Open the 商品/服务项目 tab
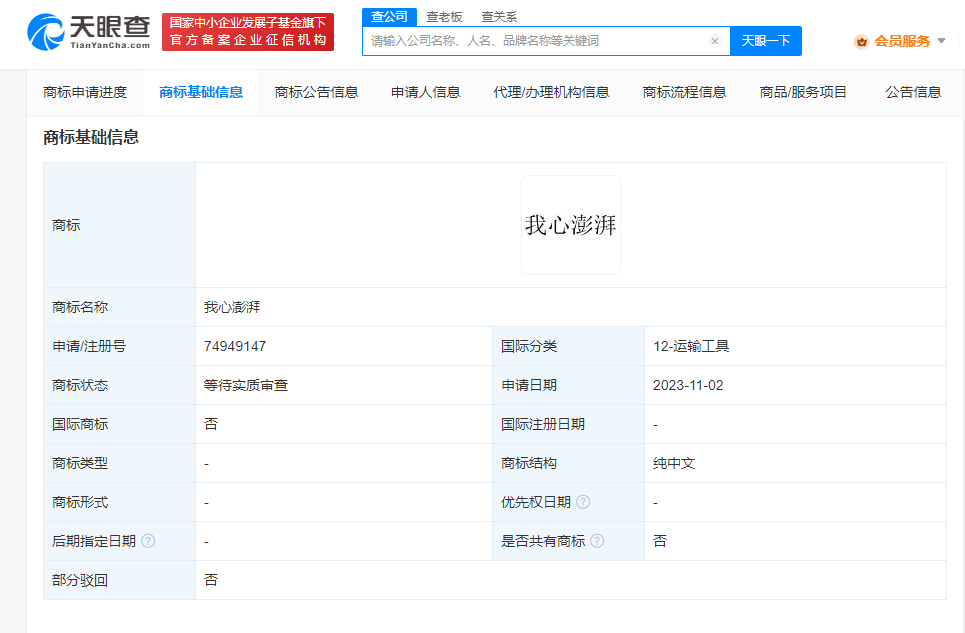965x633 pixels. (803, 92)
